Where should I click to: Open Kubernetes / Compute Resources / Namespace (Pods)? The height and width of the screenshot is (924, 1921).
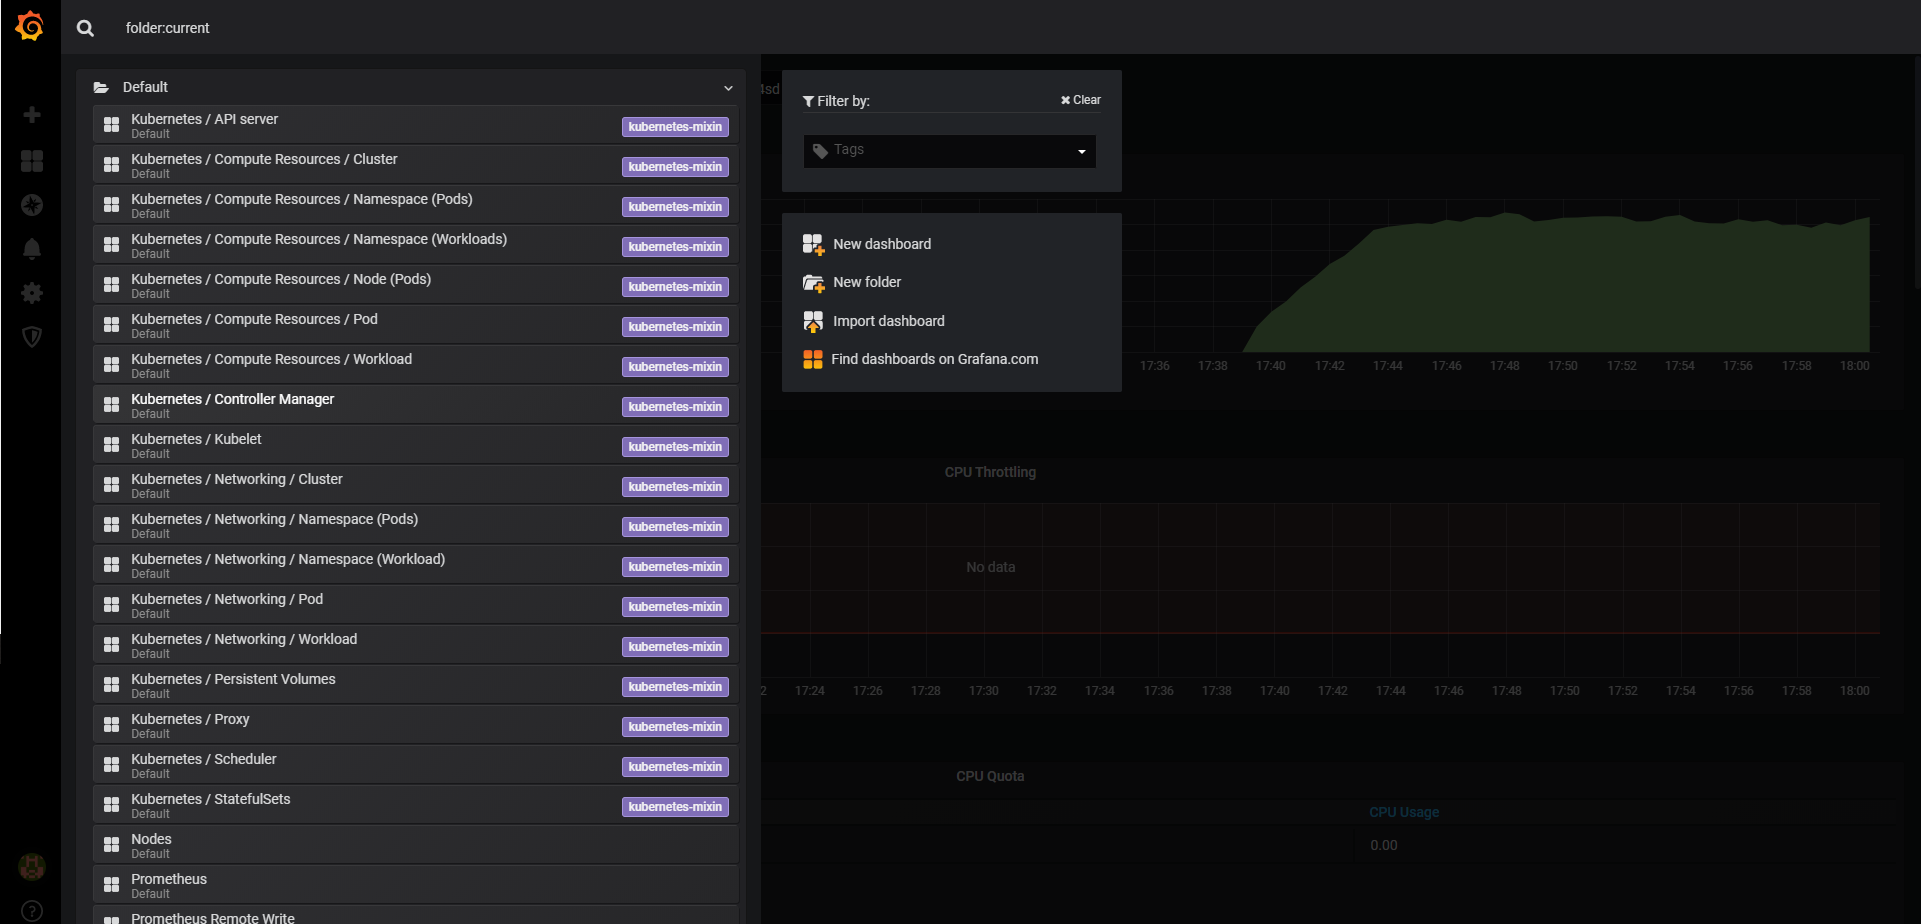pos(416,205)
